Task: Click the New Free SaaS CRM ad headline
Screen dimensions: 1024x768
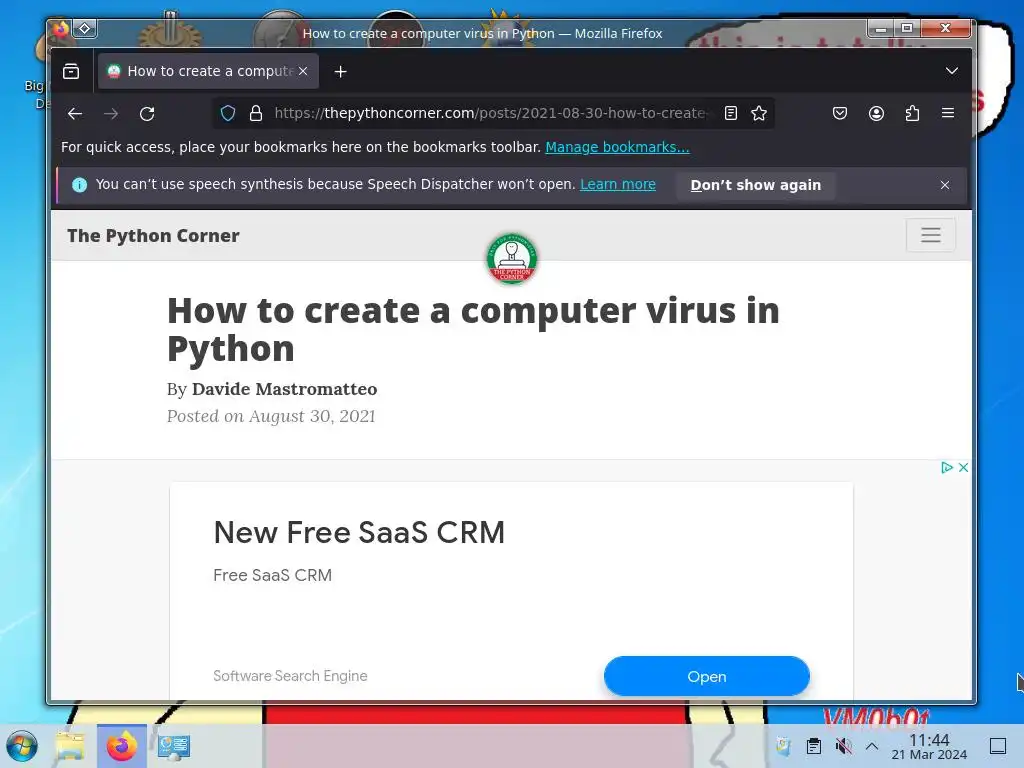Action: click(359, 532)
